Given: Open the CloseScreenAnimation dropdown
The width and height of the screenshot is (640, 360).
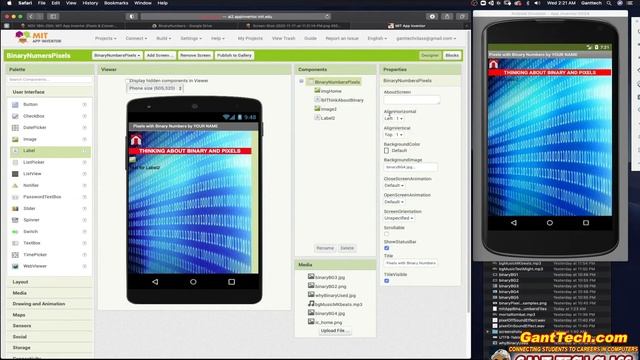Looking at the screenshot, I should point(394,185).
